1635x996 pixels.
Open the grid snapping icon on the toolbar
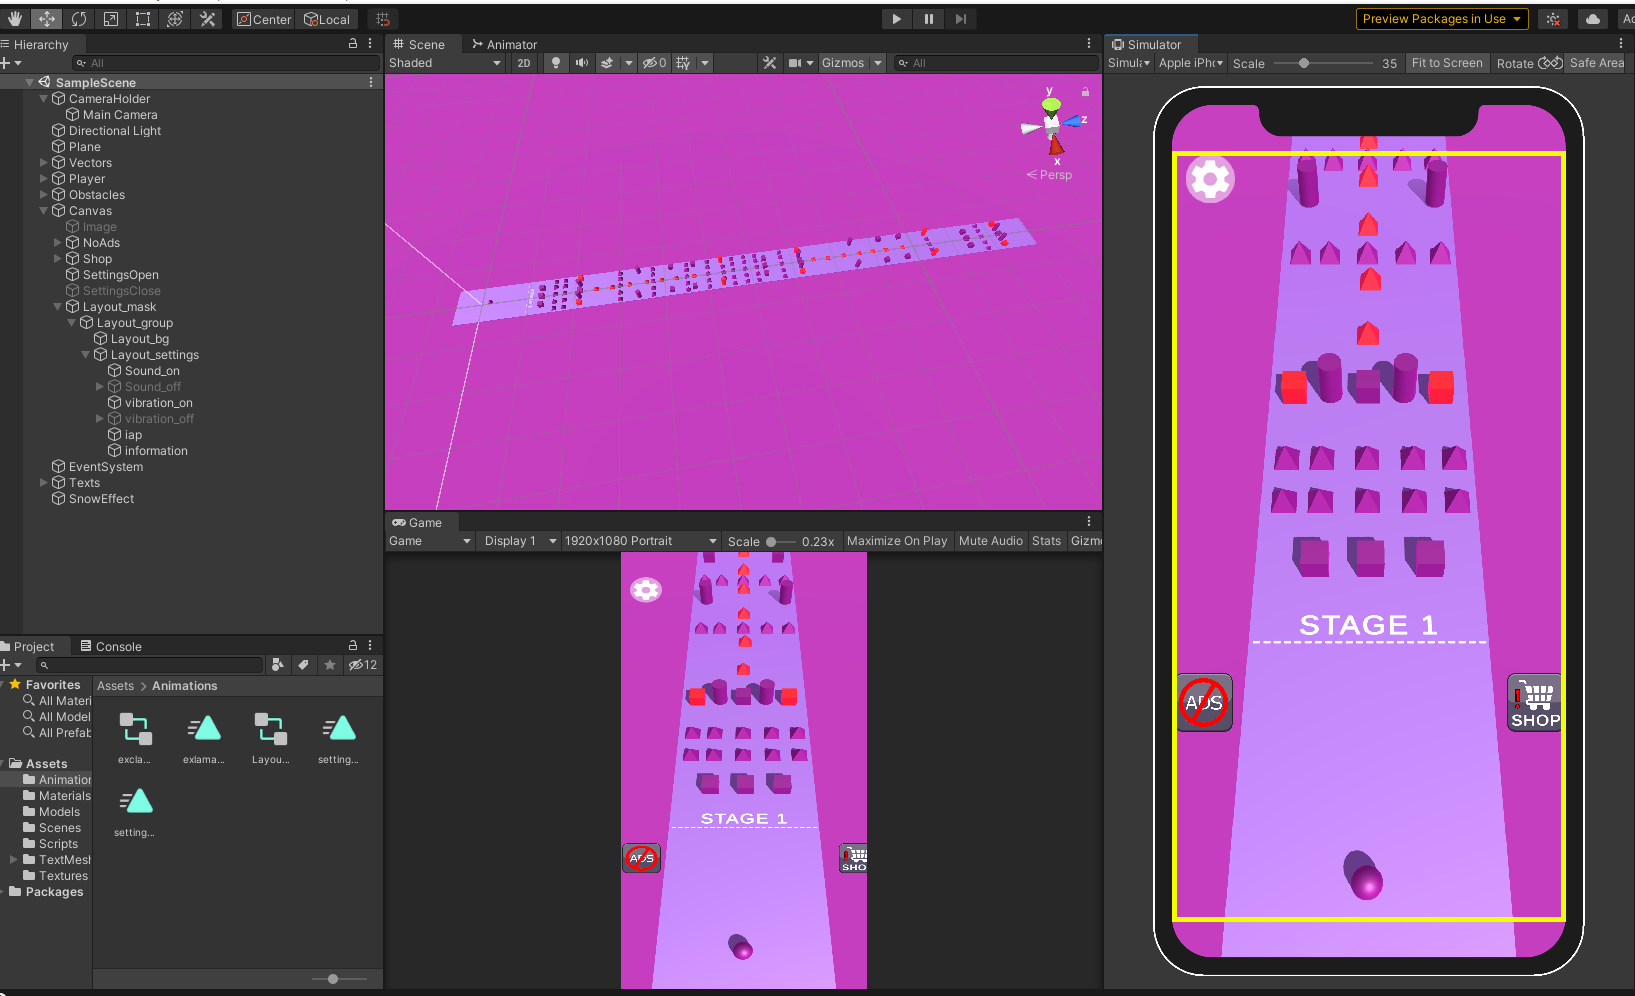(x=383, y=18)
